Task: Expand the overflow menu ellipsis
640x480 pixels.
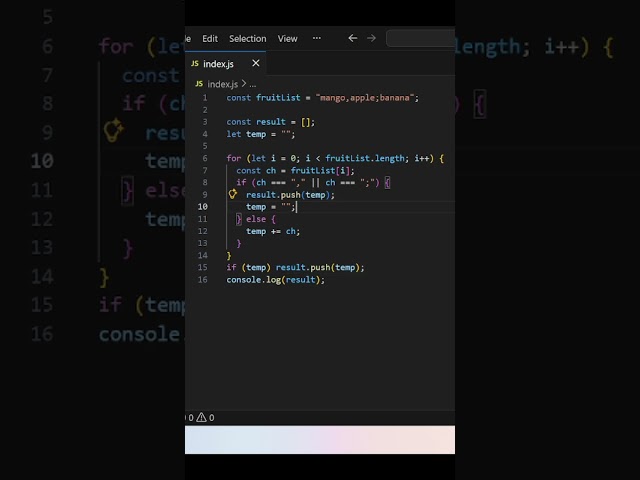Action: coord(317,38)
